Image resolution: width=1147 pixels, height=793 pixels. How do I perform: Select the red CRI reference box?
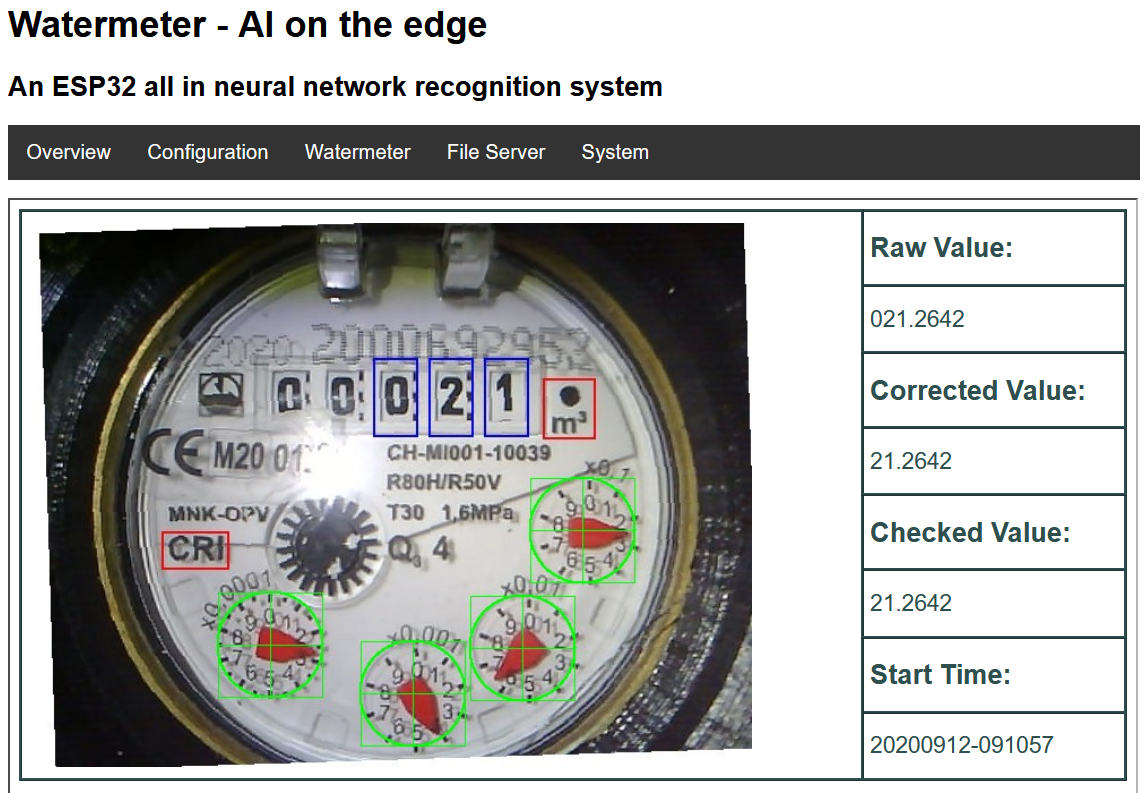pos(195,550)
